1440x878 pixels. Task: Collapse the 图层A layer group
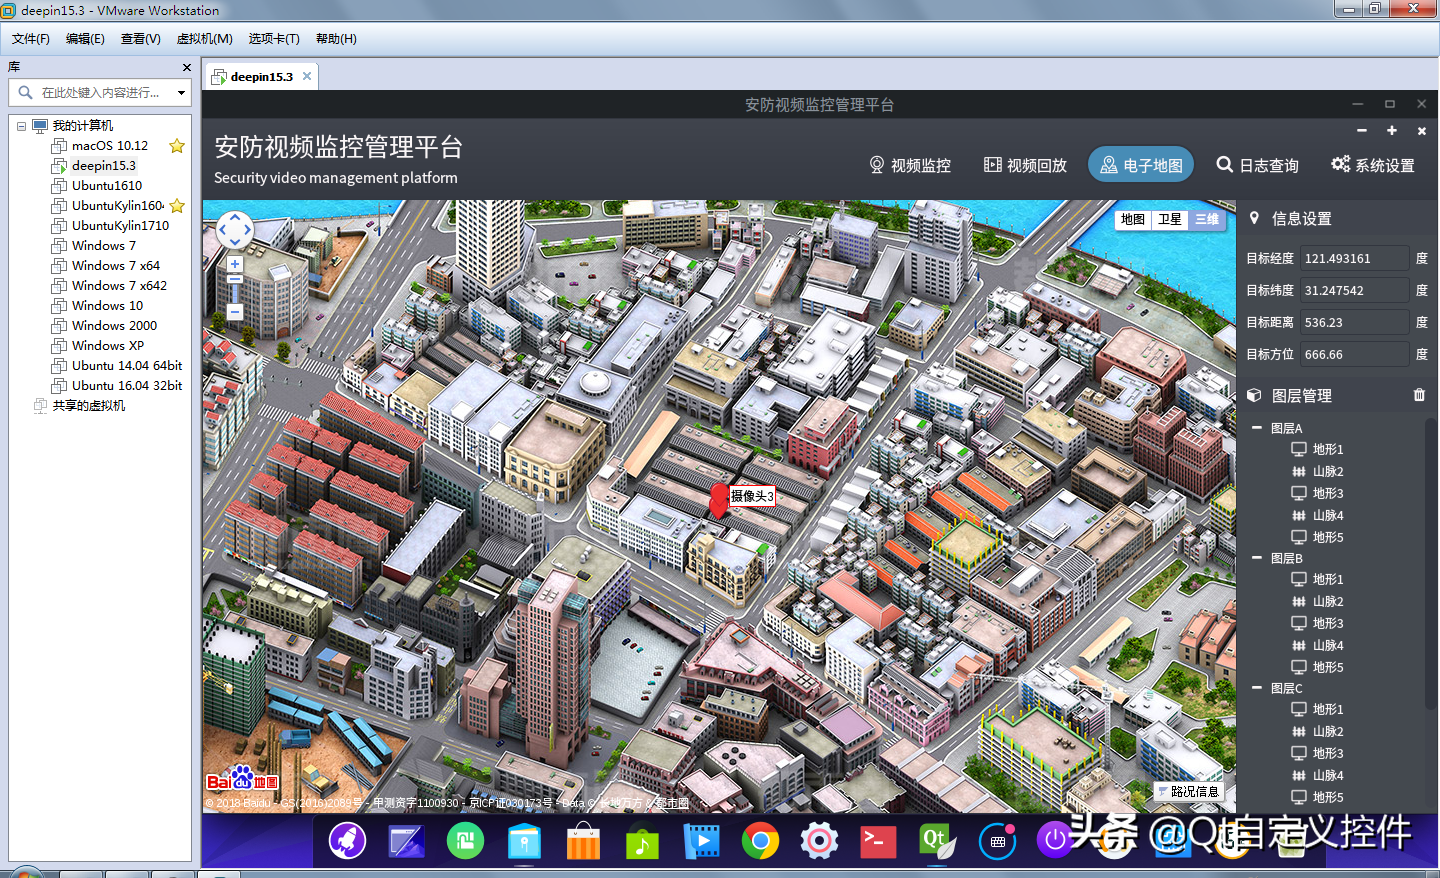tap(1257, 428)
